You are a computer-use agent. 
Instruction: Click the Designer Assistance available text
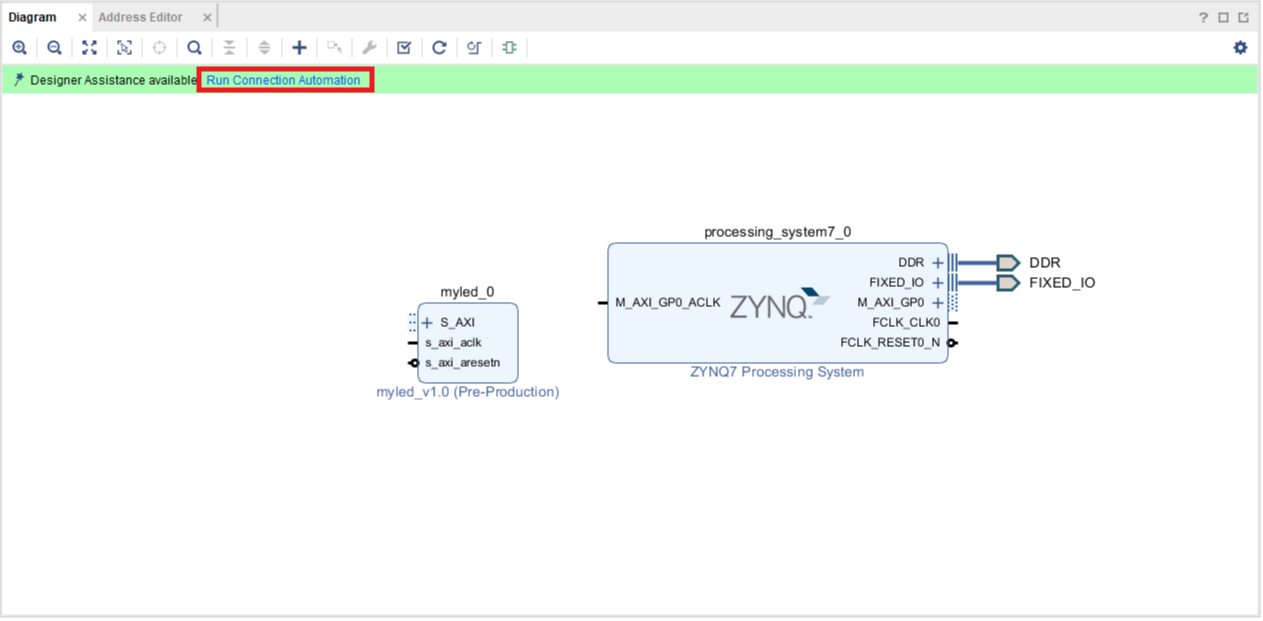(x=113, y=80)
